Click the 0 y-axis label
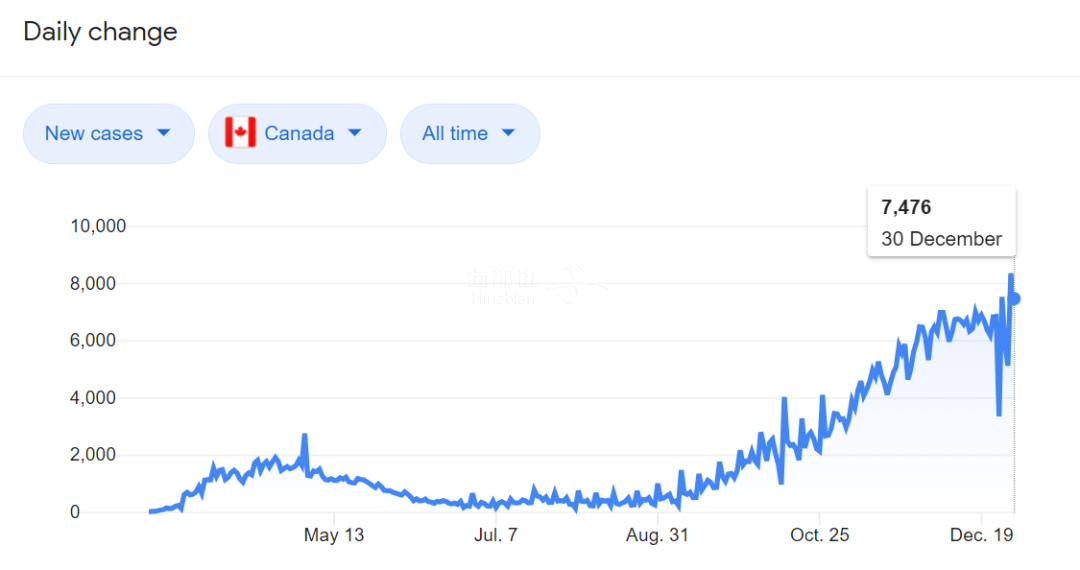Viewport: 1080px width, 570px height. pyautogui.click(x=120, y=512)
